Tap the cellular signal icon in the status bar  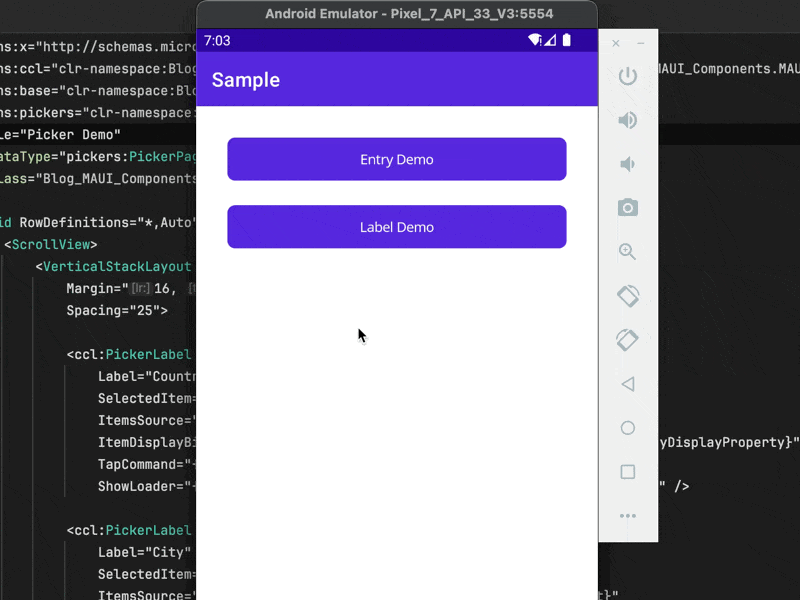550,40
